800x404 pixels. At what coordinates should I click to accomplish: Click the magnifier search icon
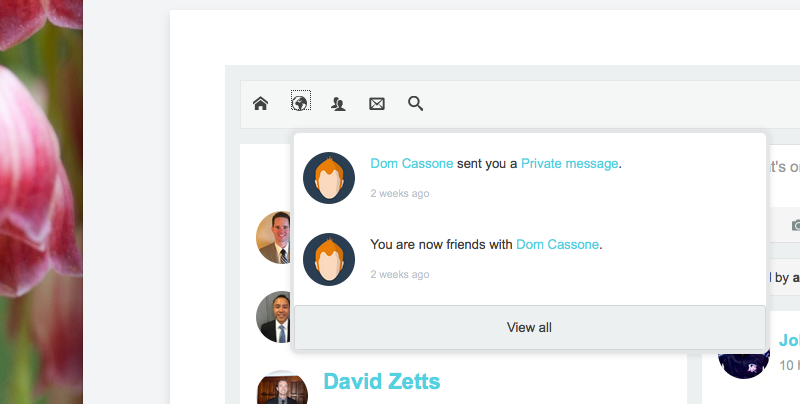415,104
